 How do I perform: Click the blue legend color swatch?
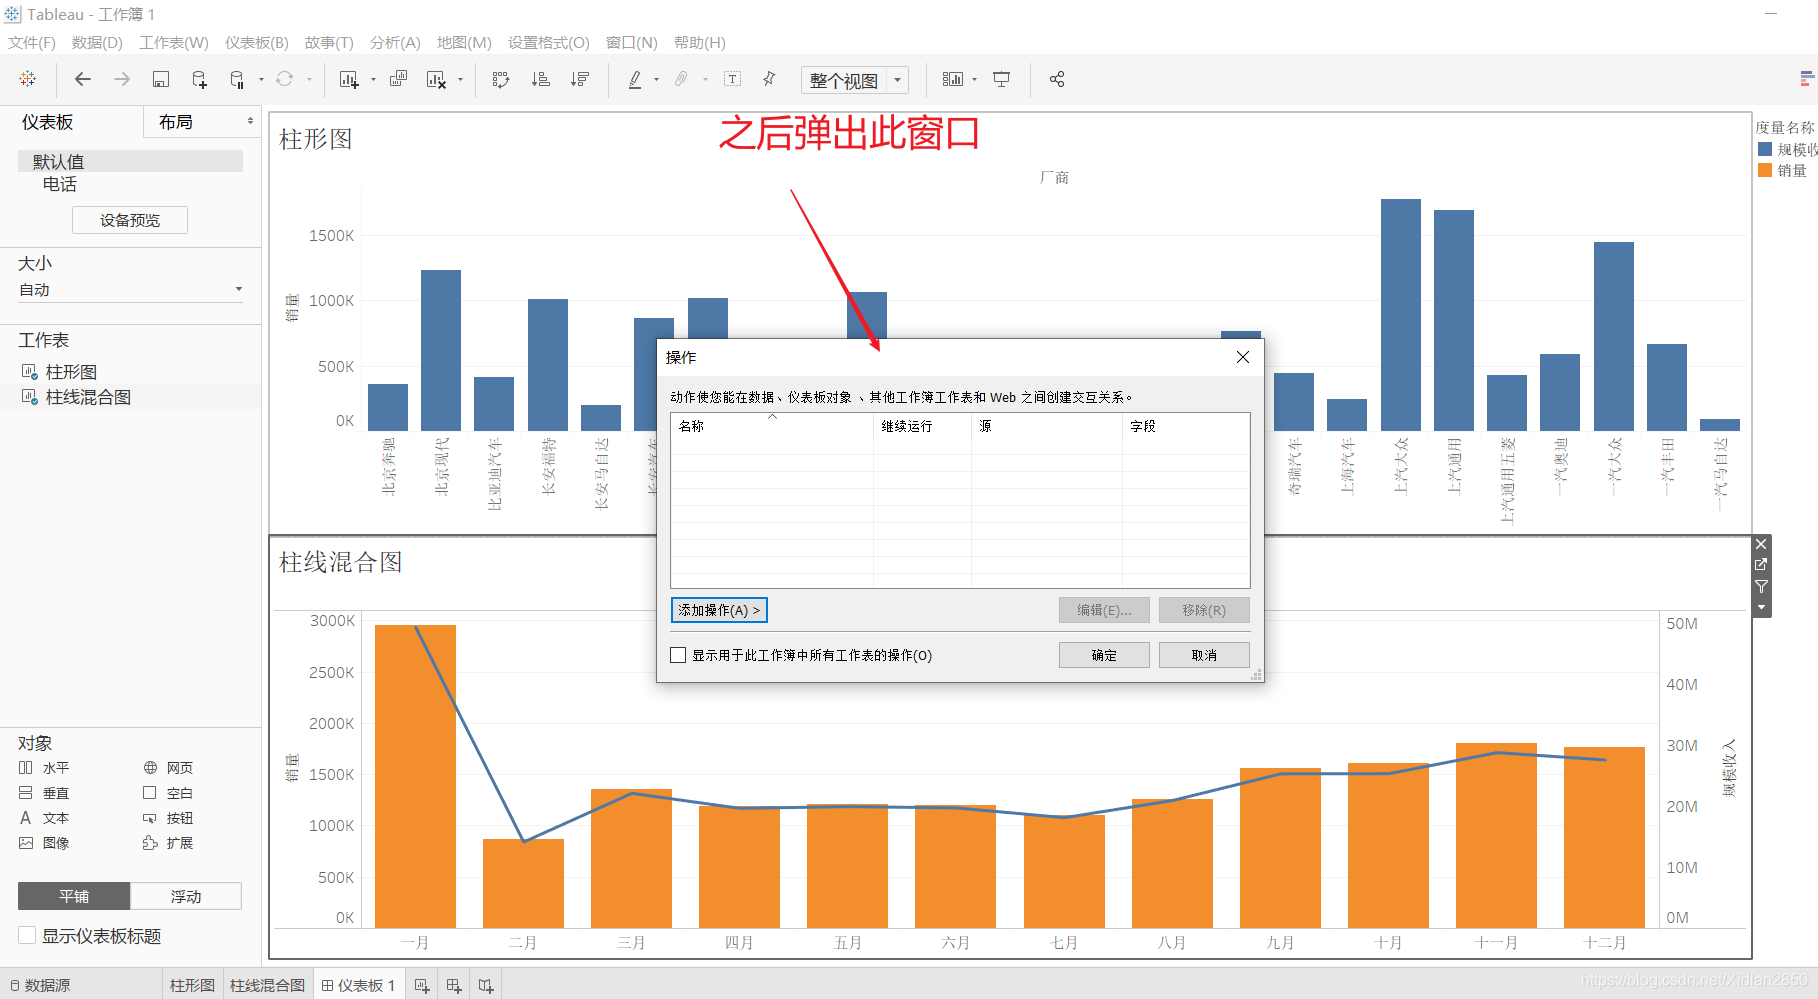(x=1765, y=149)
